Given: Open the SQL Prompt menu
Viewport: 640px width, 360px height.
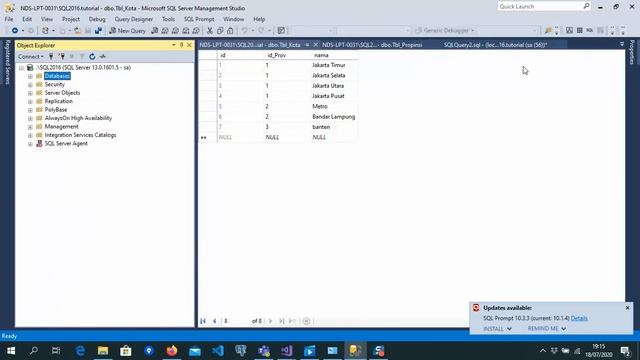Looking at the screenshot, I should pyautogui.click(x=199, y=19).
